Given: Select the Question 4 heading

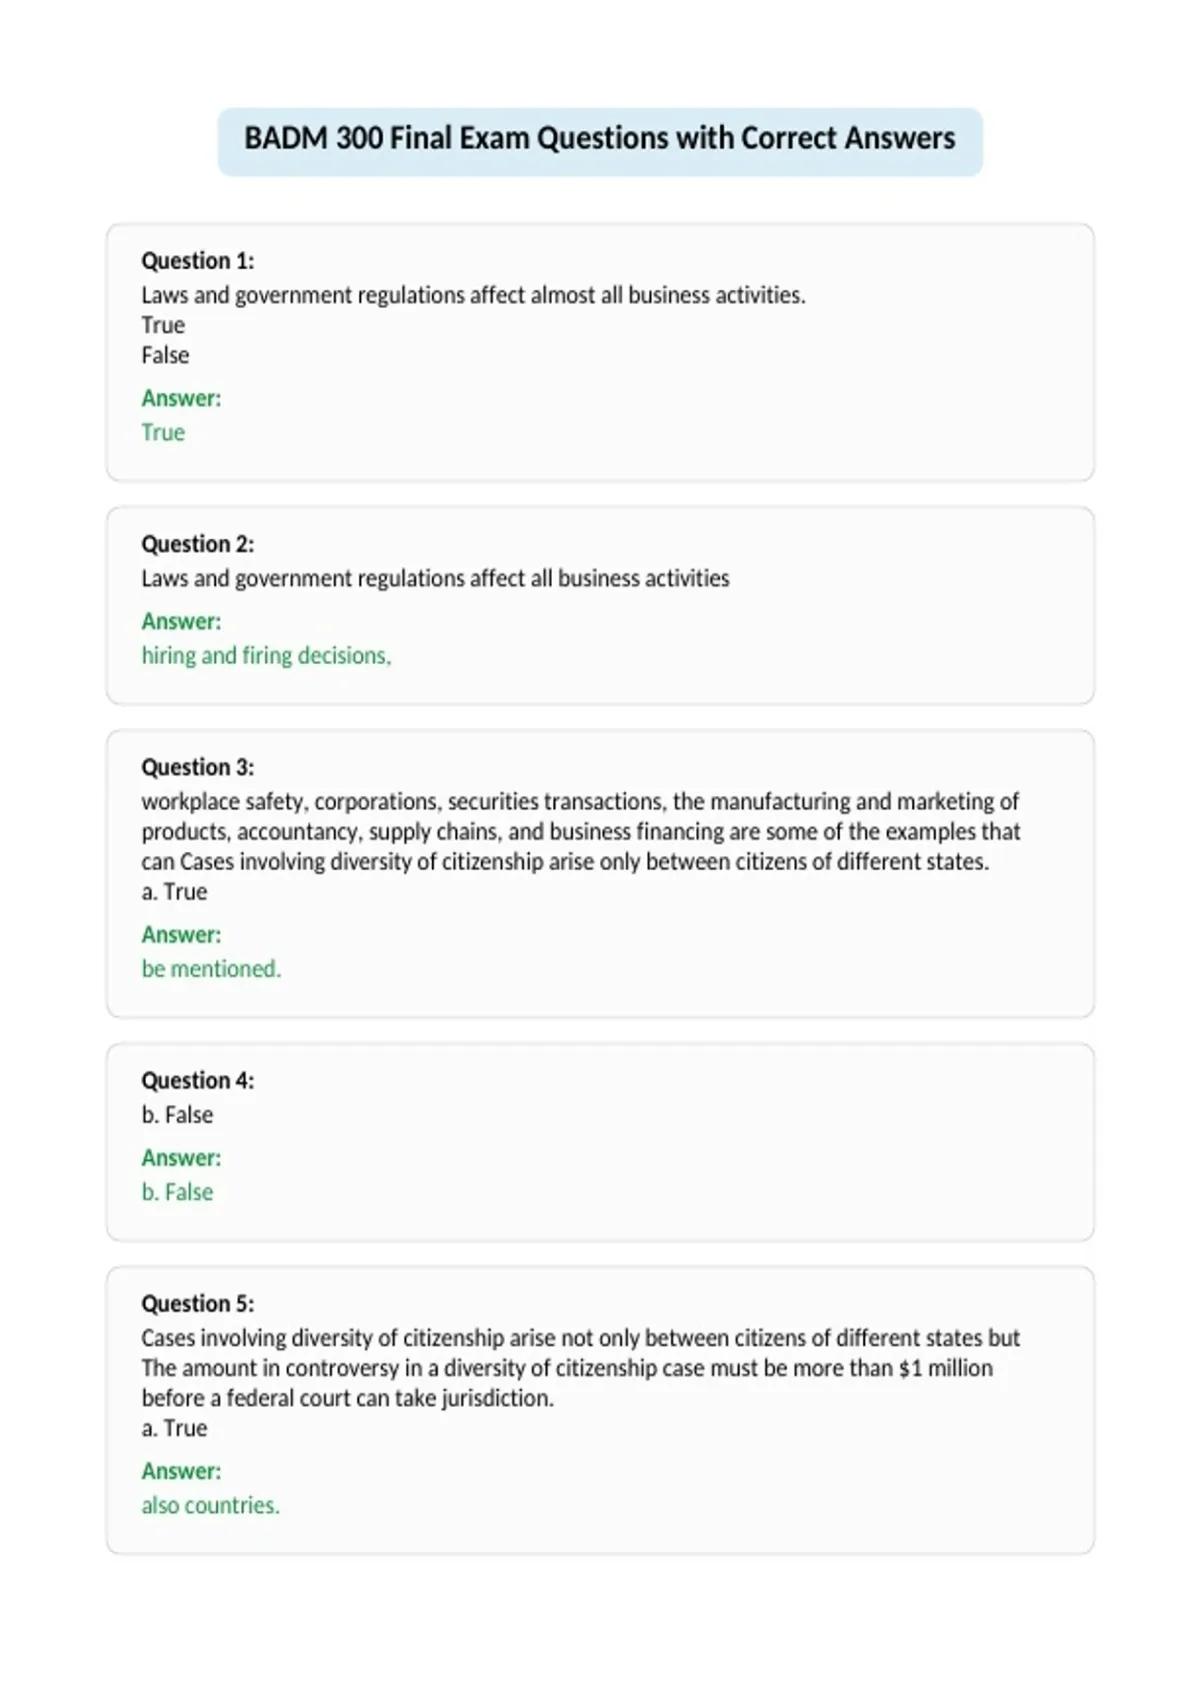Looking at the screenshot, I should click(198, 1080).
